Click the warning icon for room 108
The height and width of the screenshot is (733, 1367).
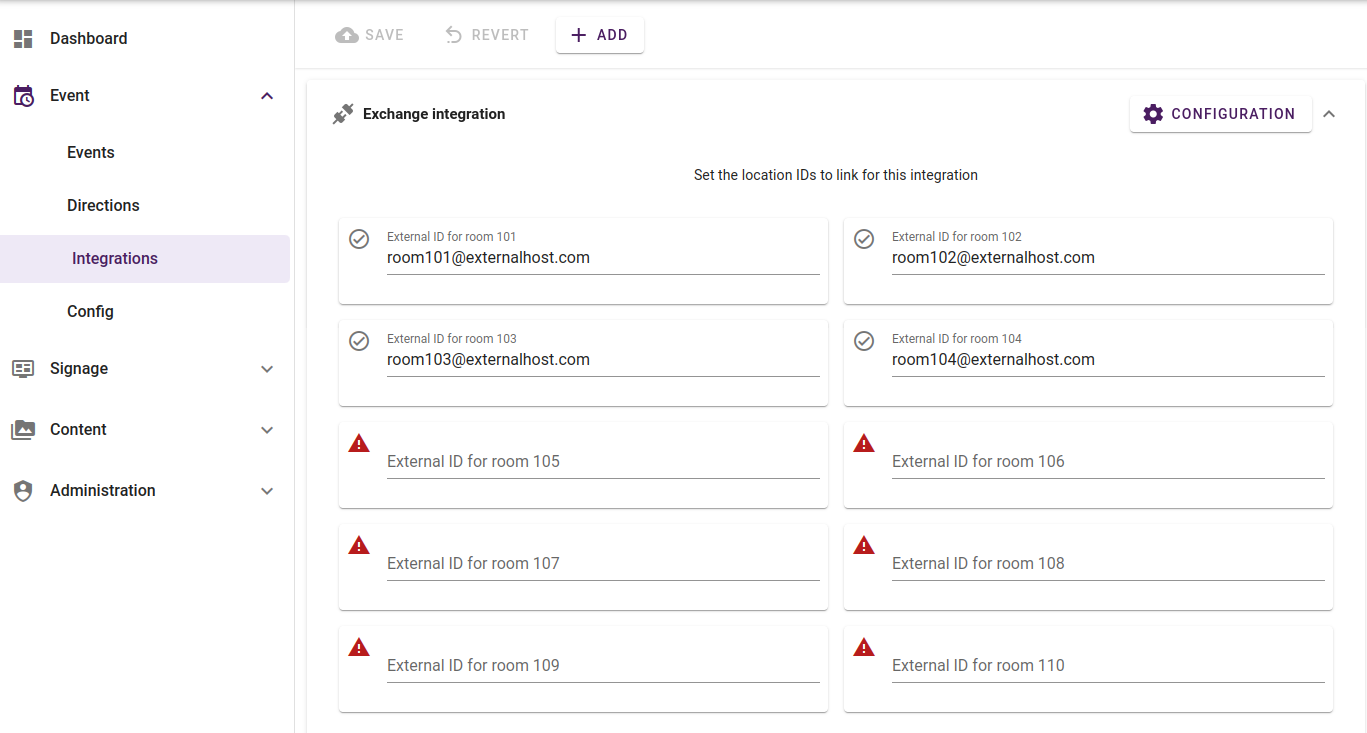coord(864,545)
